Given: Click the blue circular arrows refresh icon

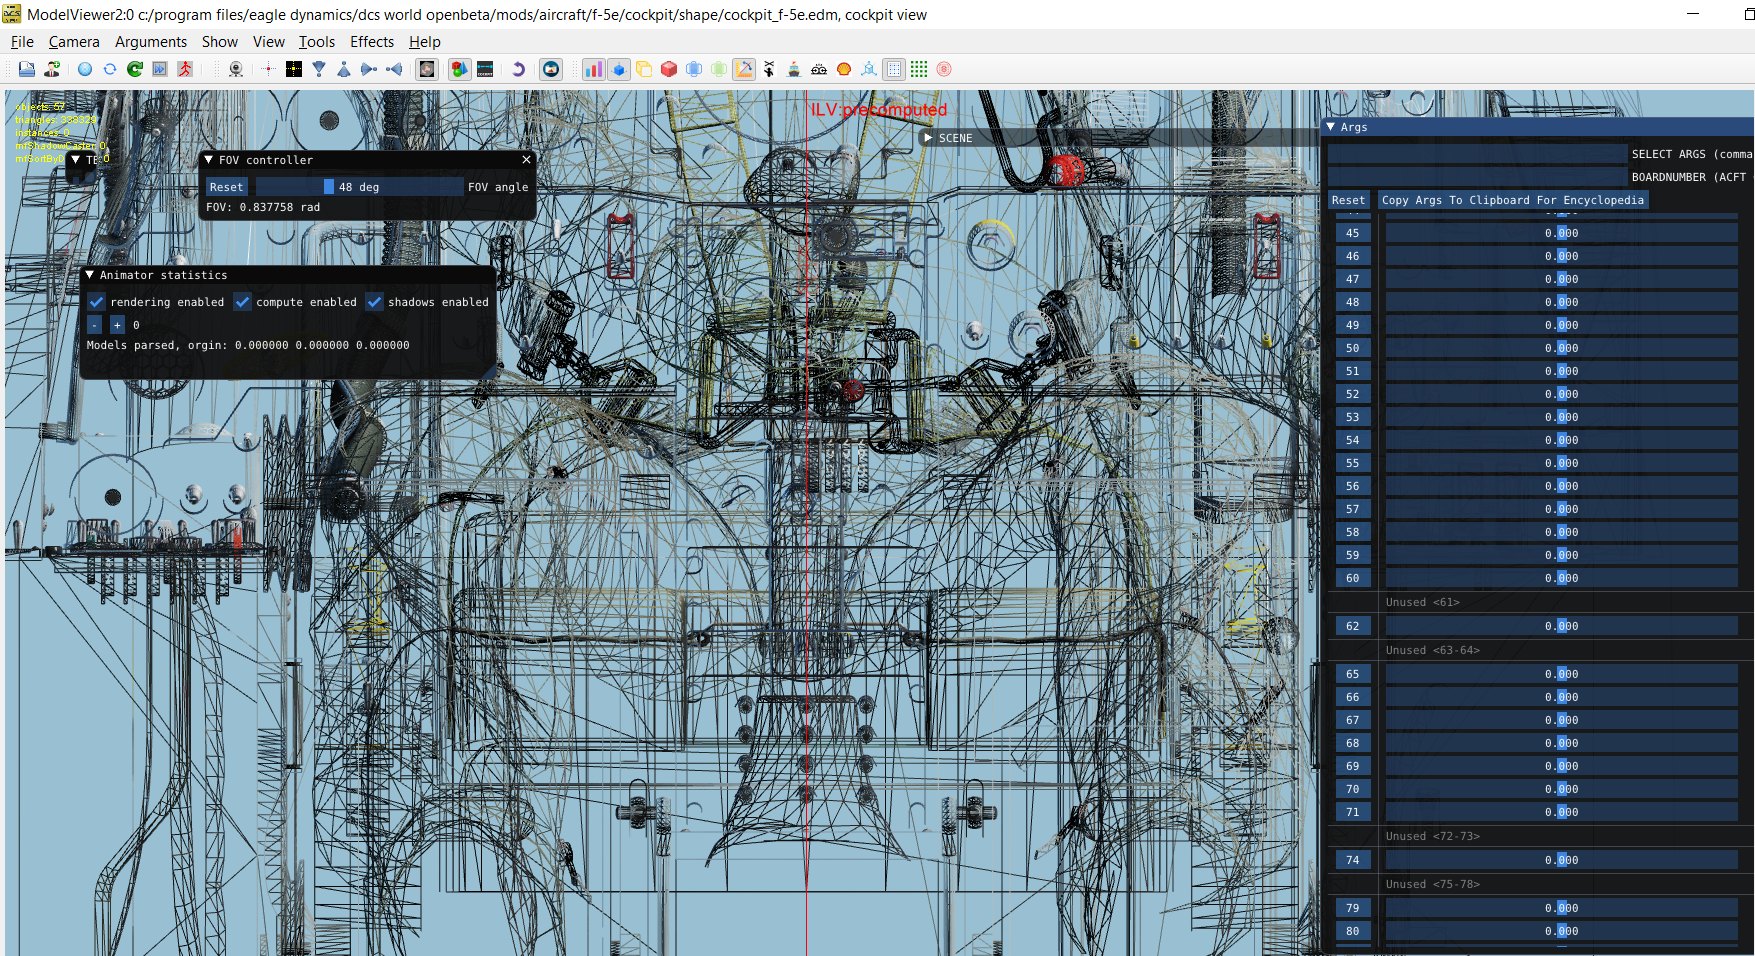Looking at the screenshot, I should 110,69.
